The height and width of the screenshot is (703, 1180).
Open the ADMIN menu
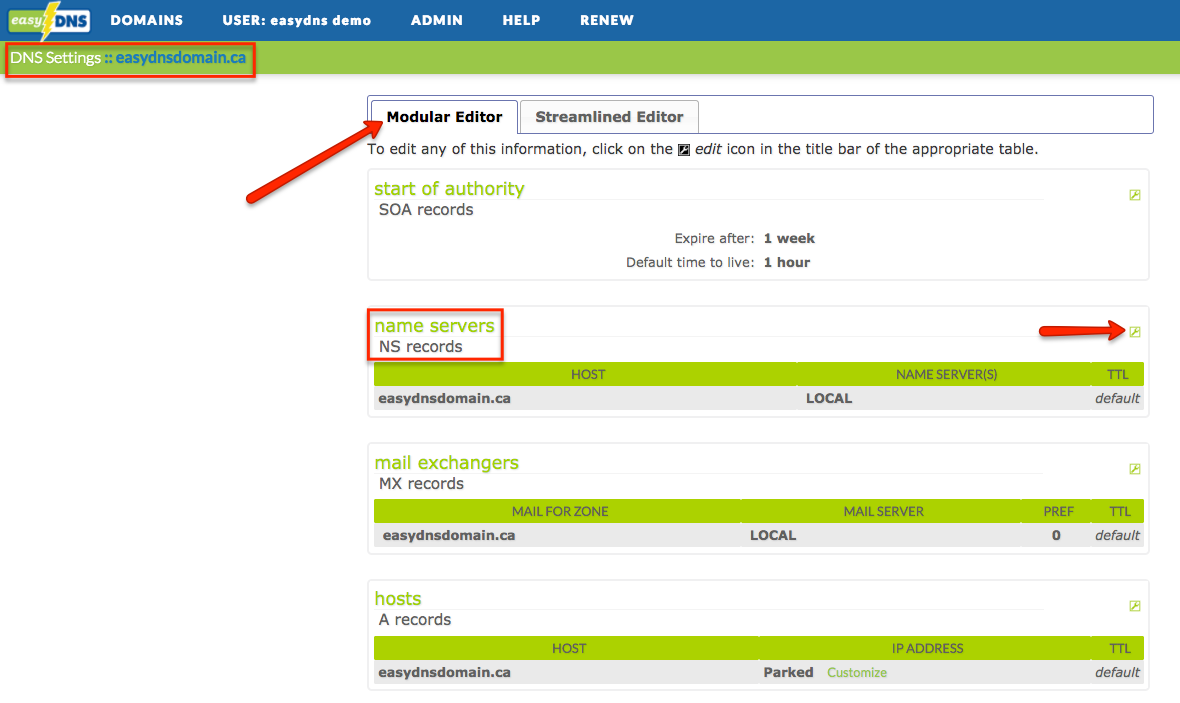click(x=436, y=20)
